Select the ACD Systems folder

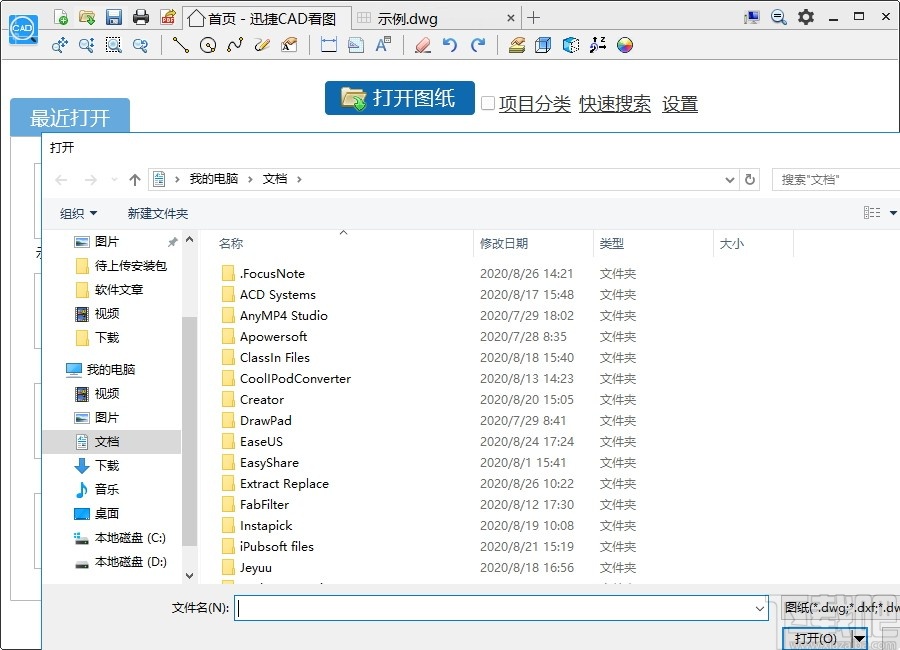278,295
